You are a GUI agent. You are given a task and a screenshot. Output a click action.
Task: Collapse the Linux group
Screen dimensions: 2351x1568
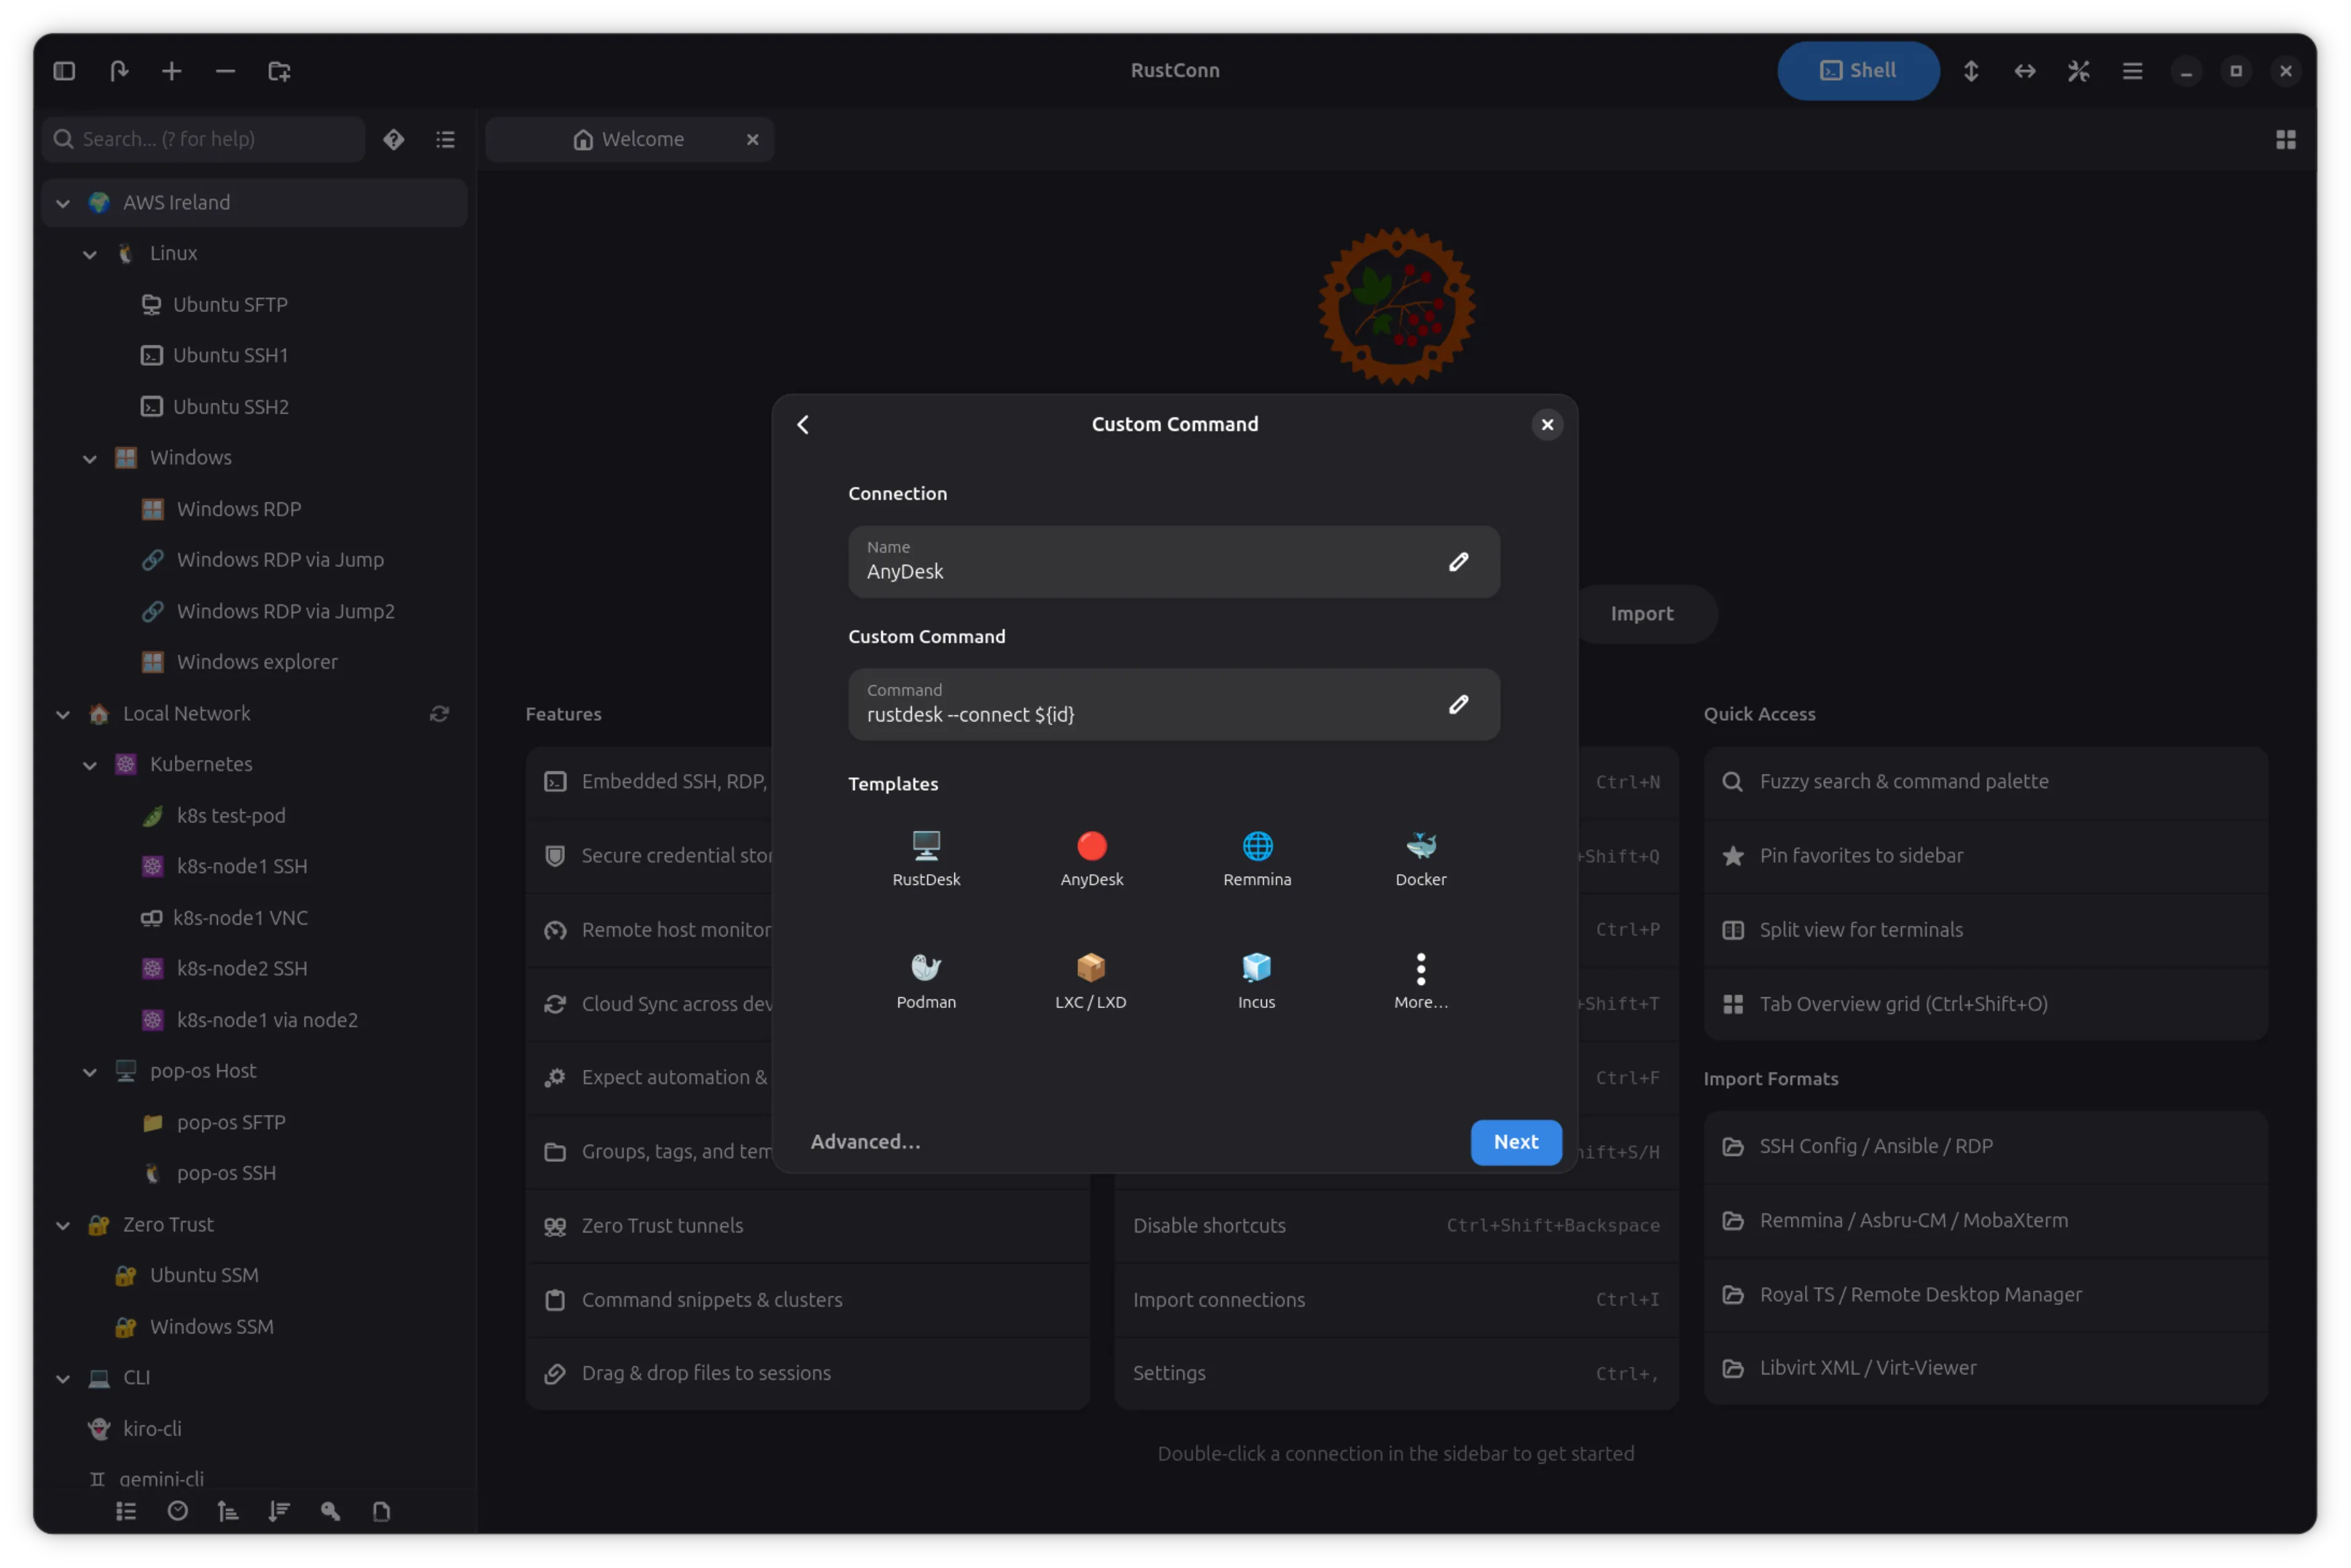point(90,254)
